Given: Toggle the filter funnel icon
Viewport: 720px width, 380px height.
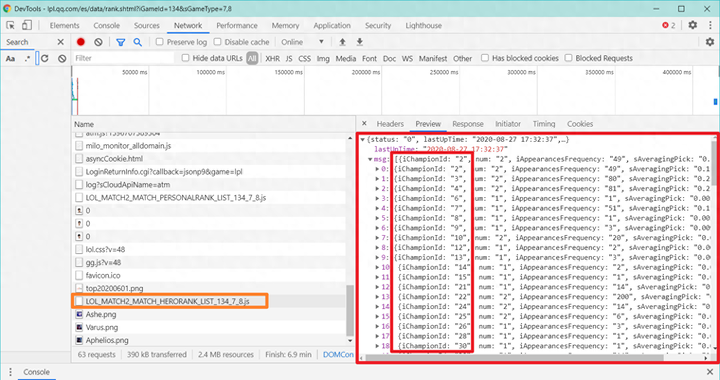Looking at the screenshot, I should click(x=121, y=42).
